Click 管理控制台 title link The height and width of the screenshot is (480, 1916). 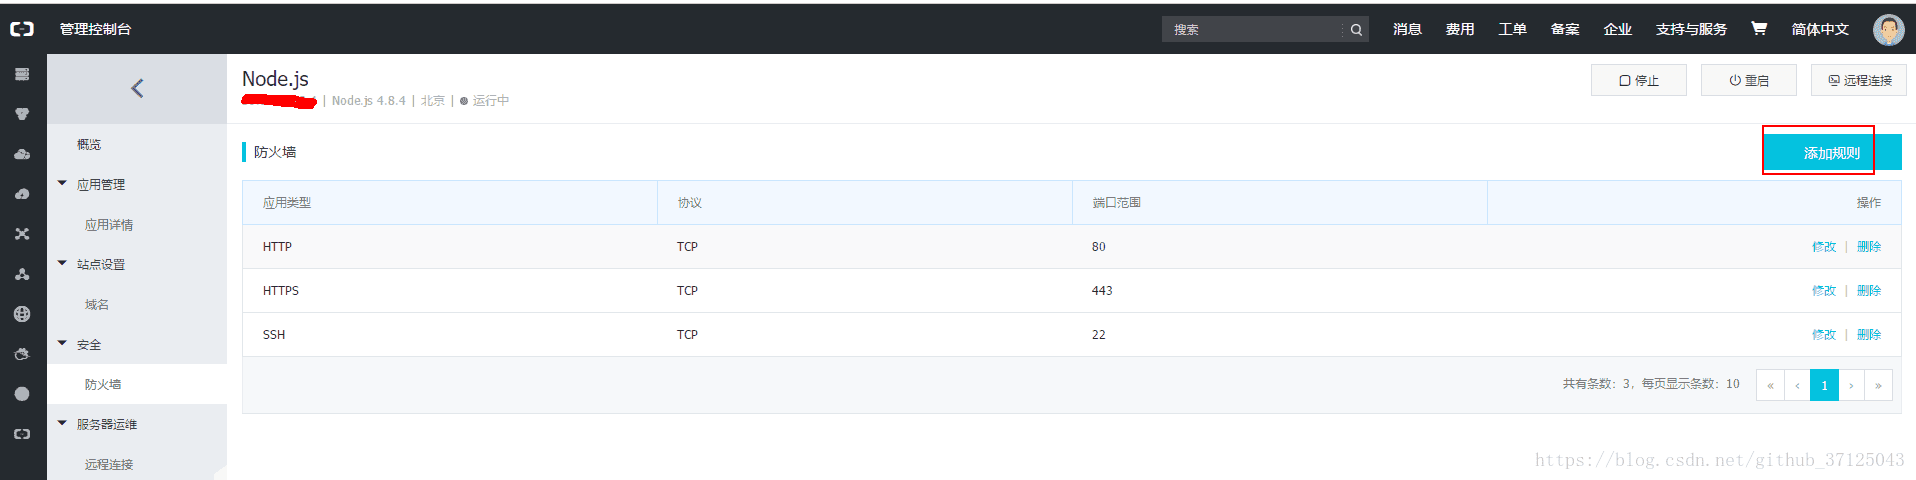click(x=95, y=30)
